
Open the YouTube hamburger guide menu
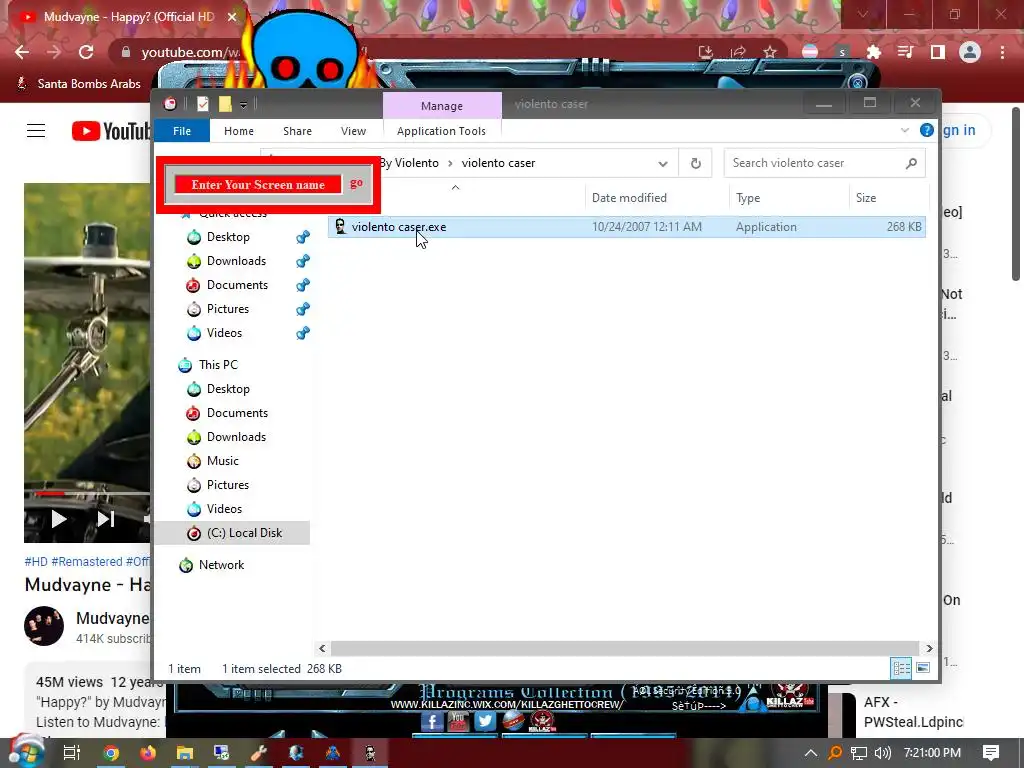point(36,131)
